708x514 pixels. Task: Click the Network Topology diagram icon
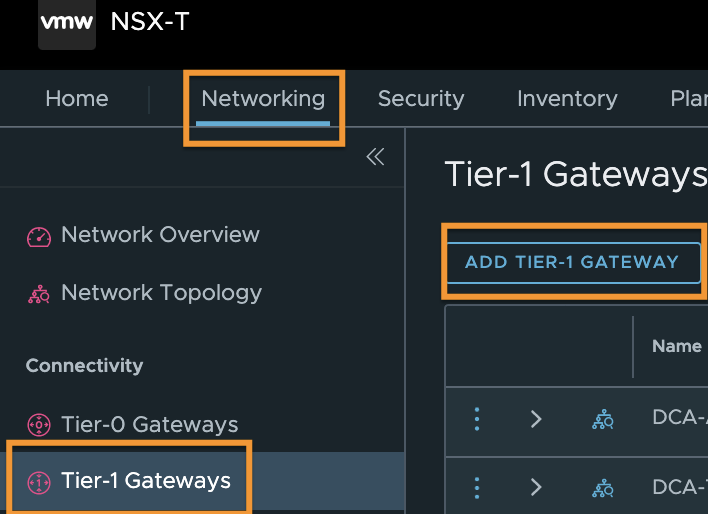pyautogui.click(x=39, y=294)
